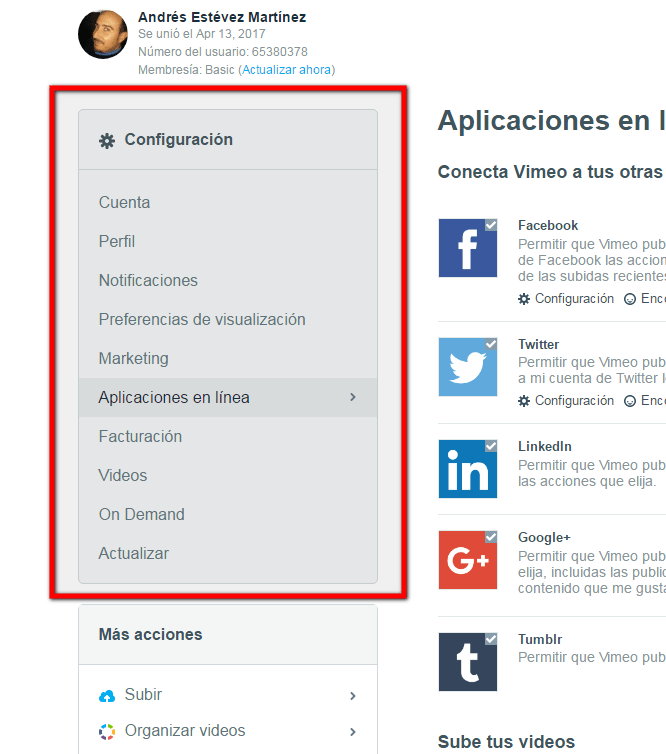Image resolution: width=666 pixels, height=754 pixels.
Task: Click 'Se unió el Apr 13, 2017' text
Action: (201, 34)
